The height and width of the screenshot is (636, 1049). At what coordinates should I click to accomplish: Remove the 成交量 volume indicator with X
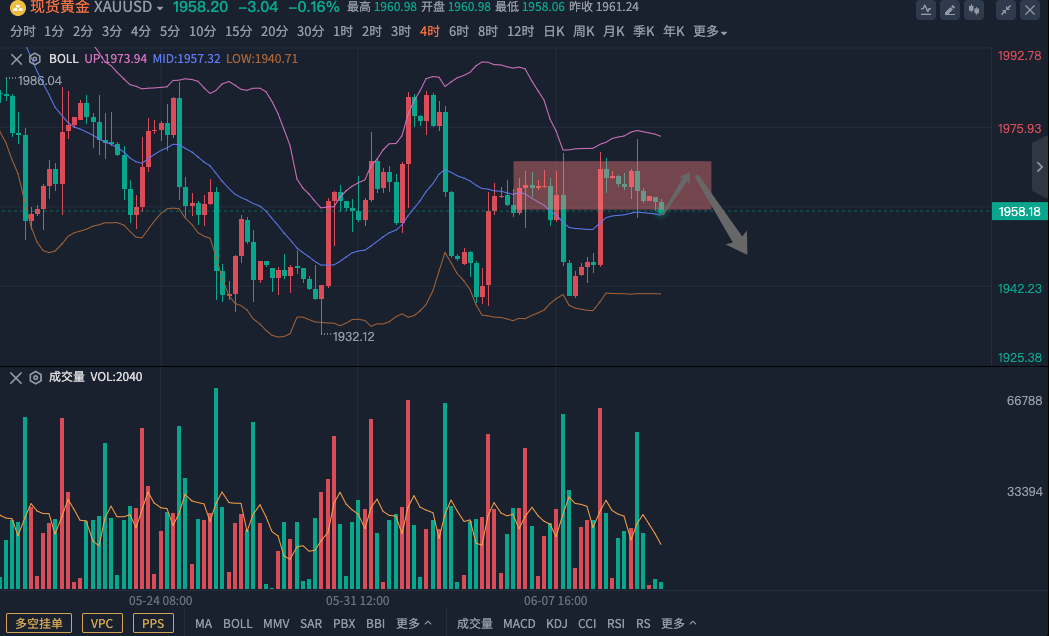pos(16,377)
